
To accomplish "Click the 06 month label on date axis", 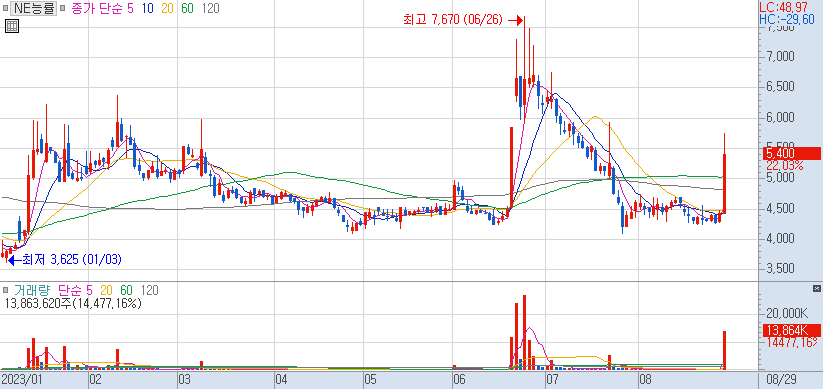I will (x=459, y=379).
